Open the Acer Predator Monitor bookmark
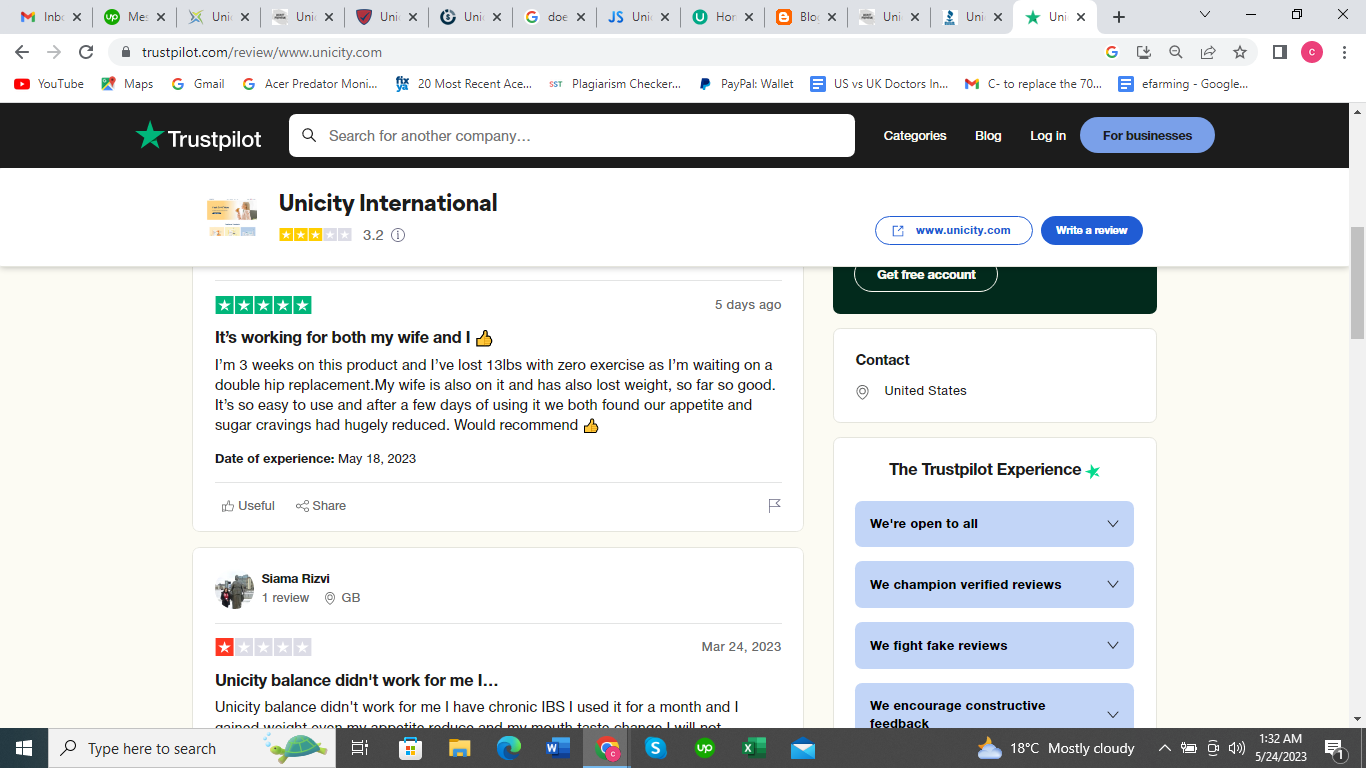This screenshot has width=1366, height=768. point(311,84)
